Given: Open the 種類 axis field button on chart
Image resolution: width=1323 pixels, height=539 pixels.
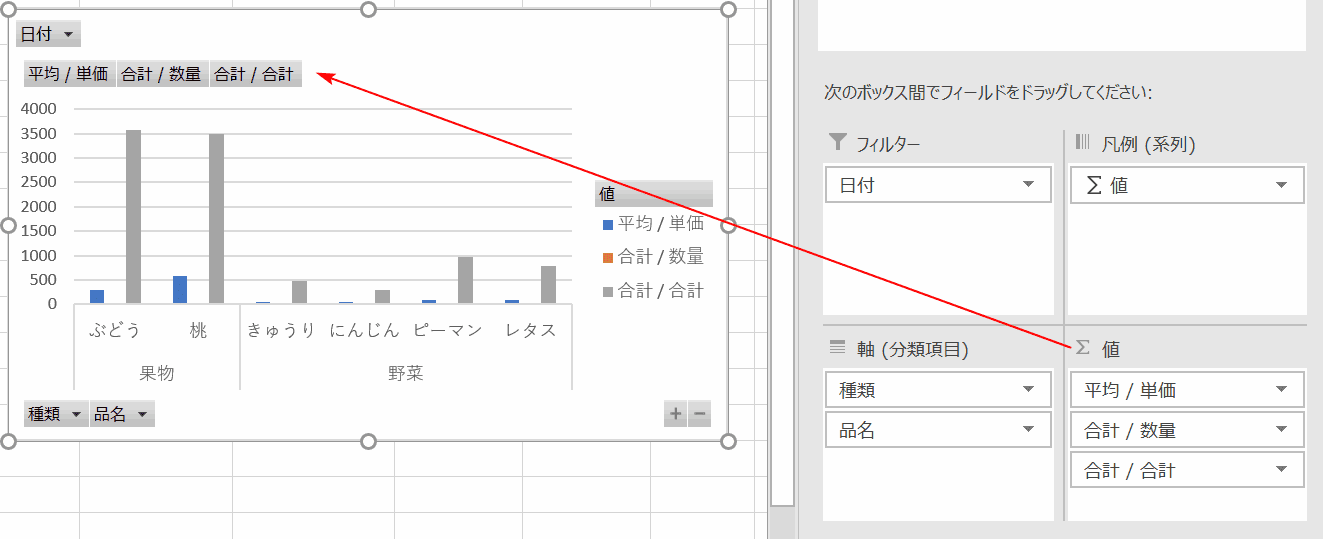Looking at the screenshot, I should coord(55,414).
